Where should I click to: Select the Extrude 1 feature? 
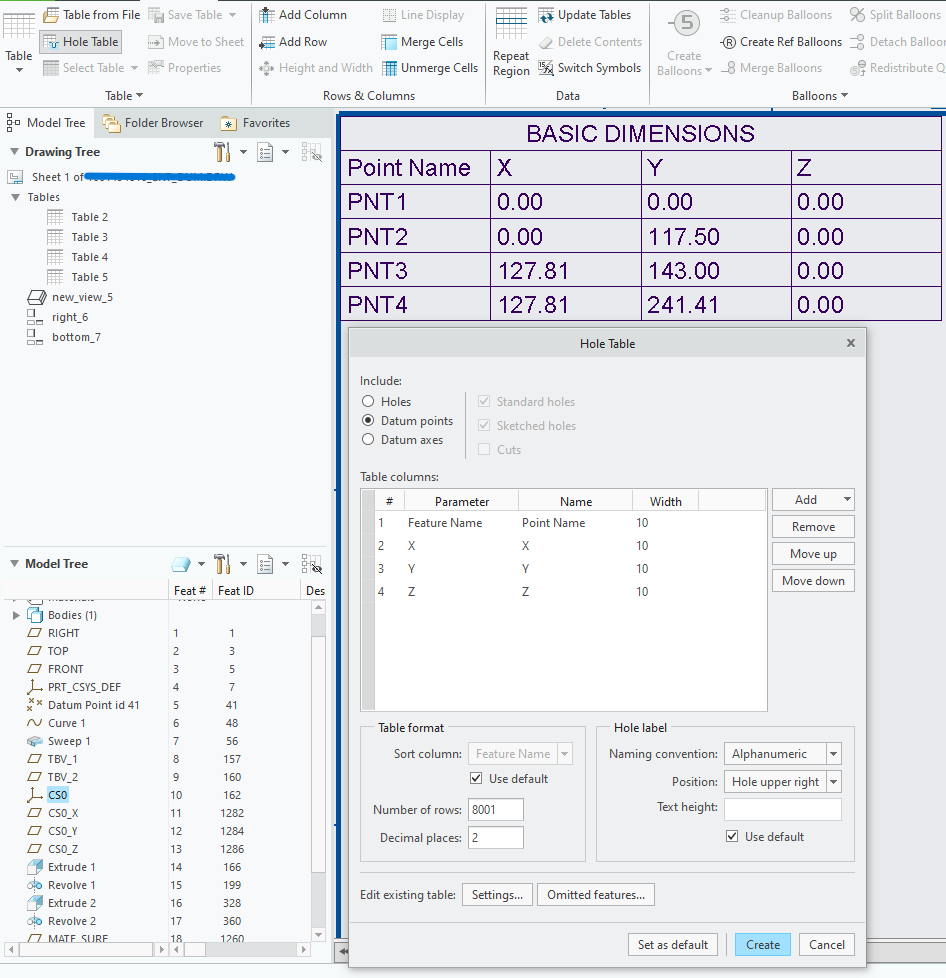[72, 867]
